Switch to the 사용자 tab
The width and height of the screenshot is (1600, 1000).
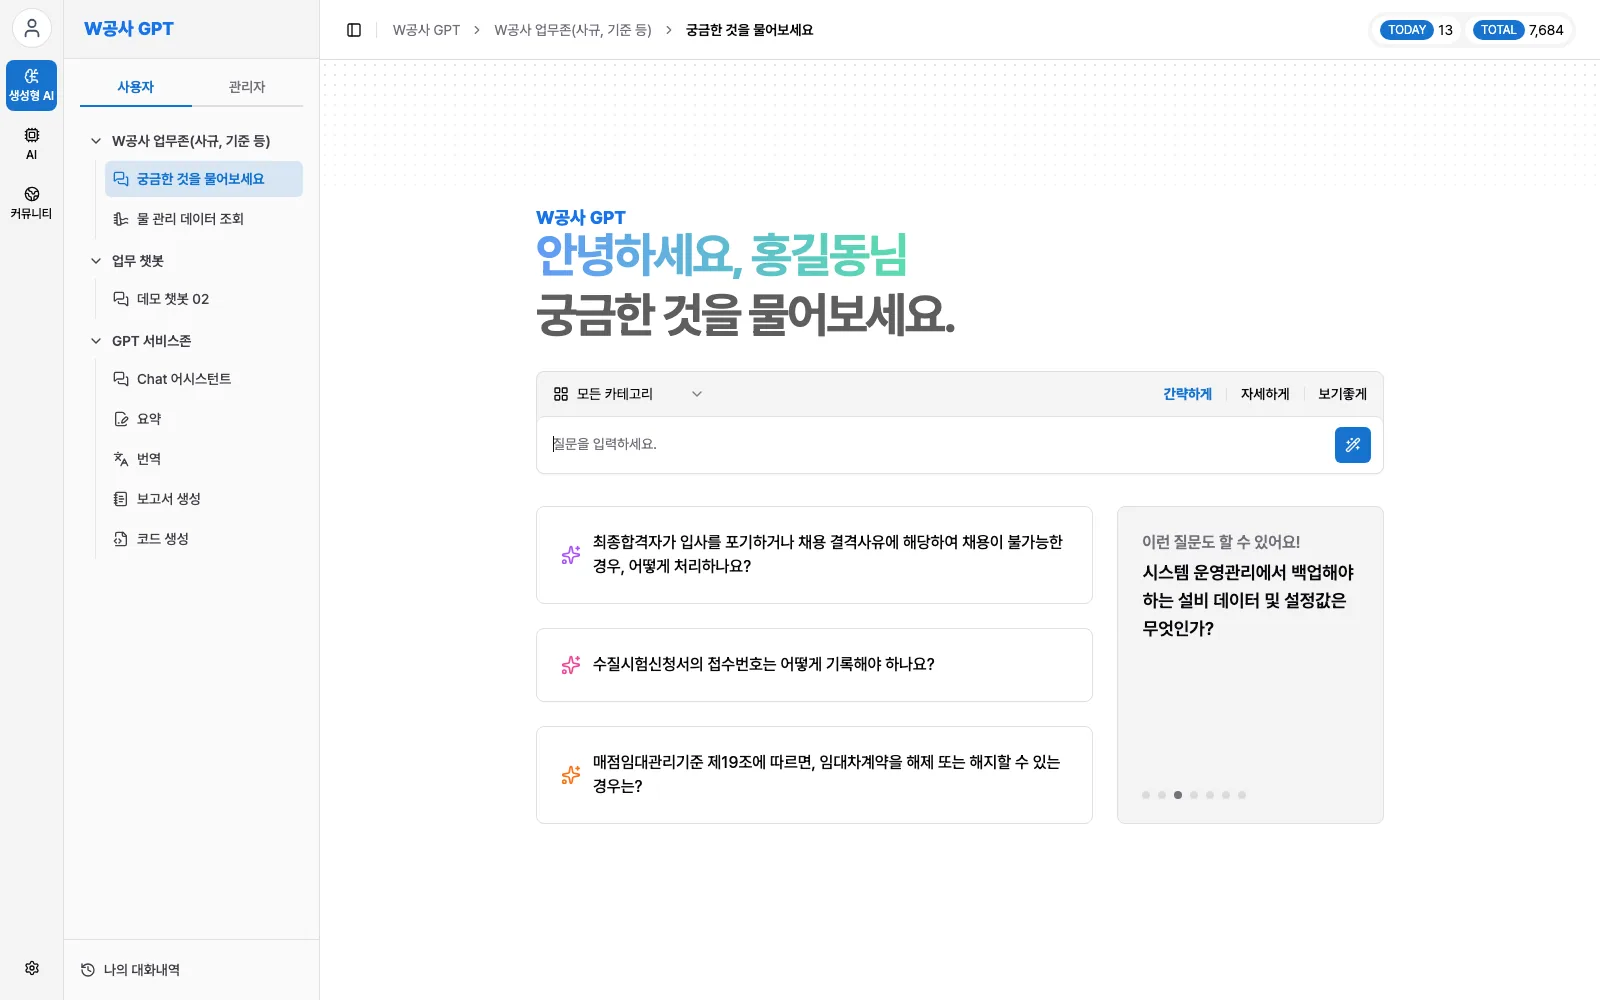point(136,87)
